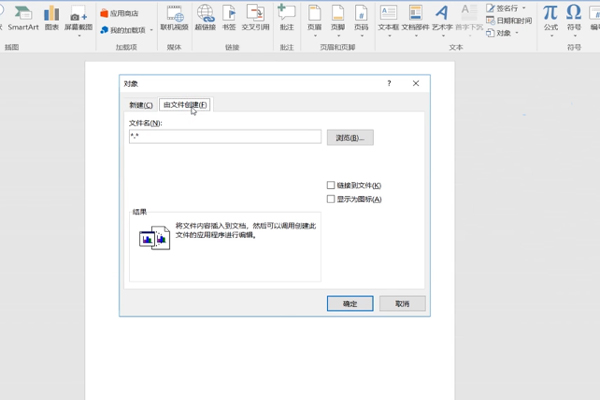The image size is (600, 400).
Task: Click the result preview icon in dialog
Action: click(x=155, y=238)
